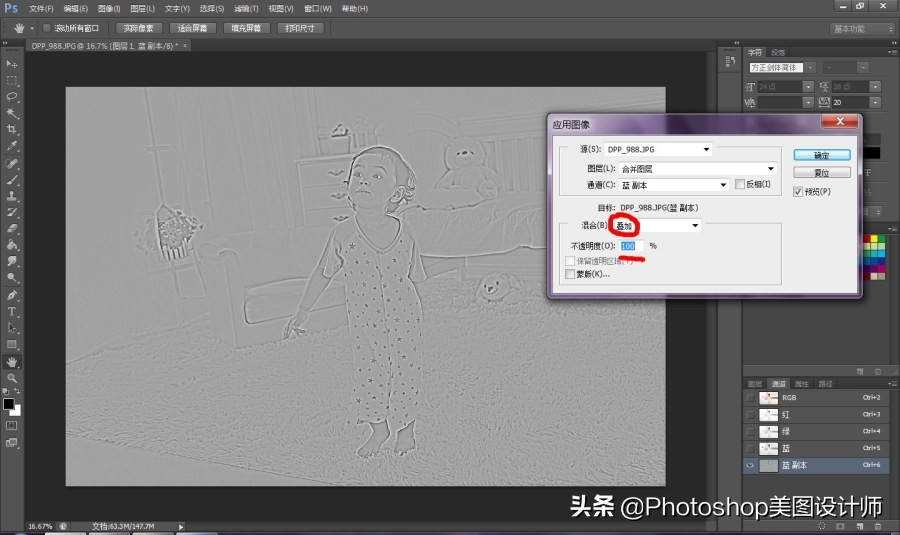
Task: Open the tracking value 20 dropdown
Action: (875, 103)
